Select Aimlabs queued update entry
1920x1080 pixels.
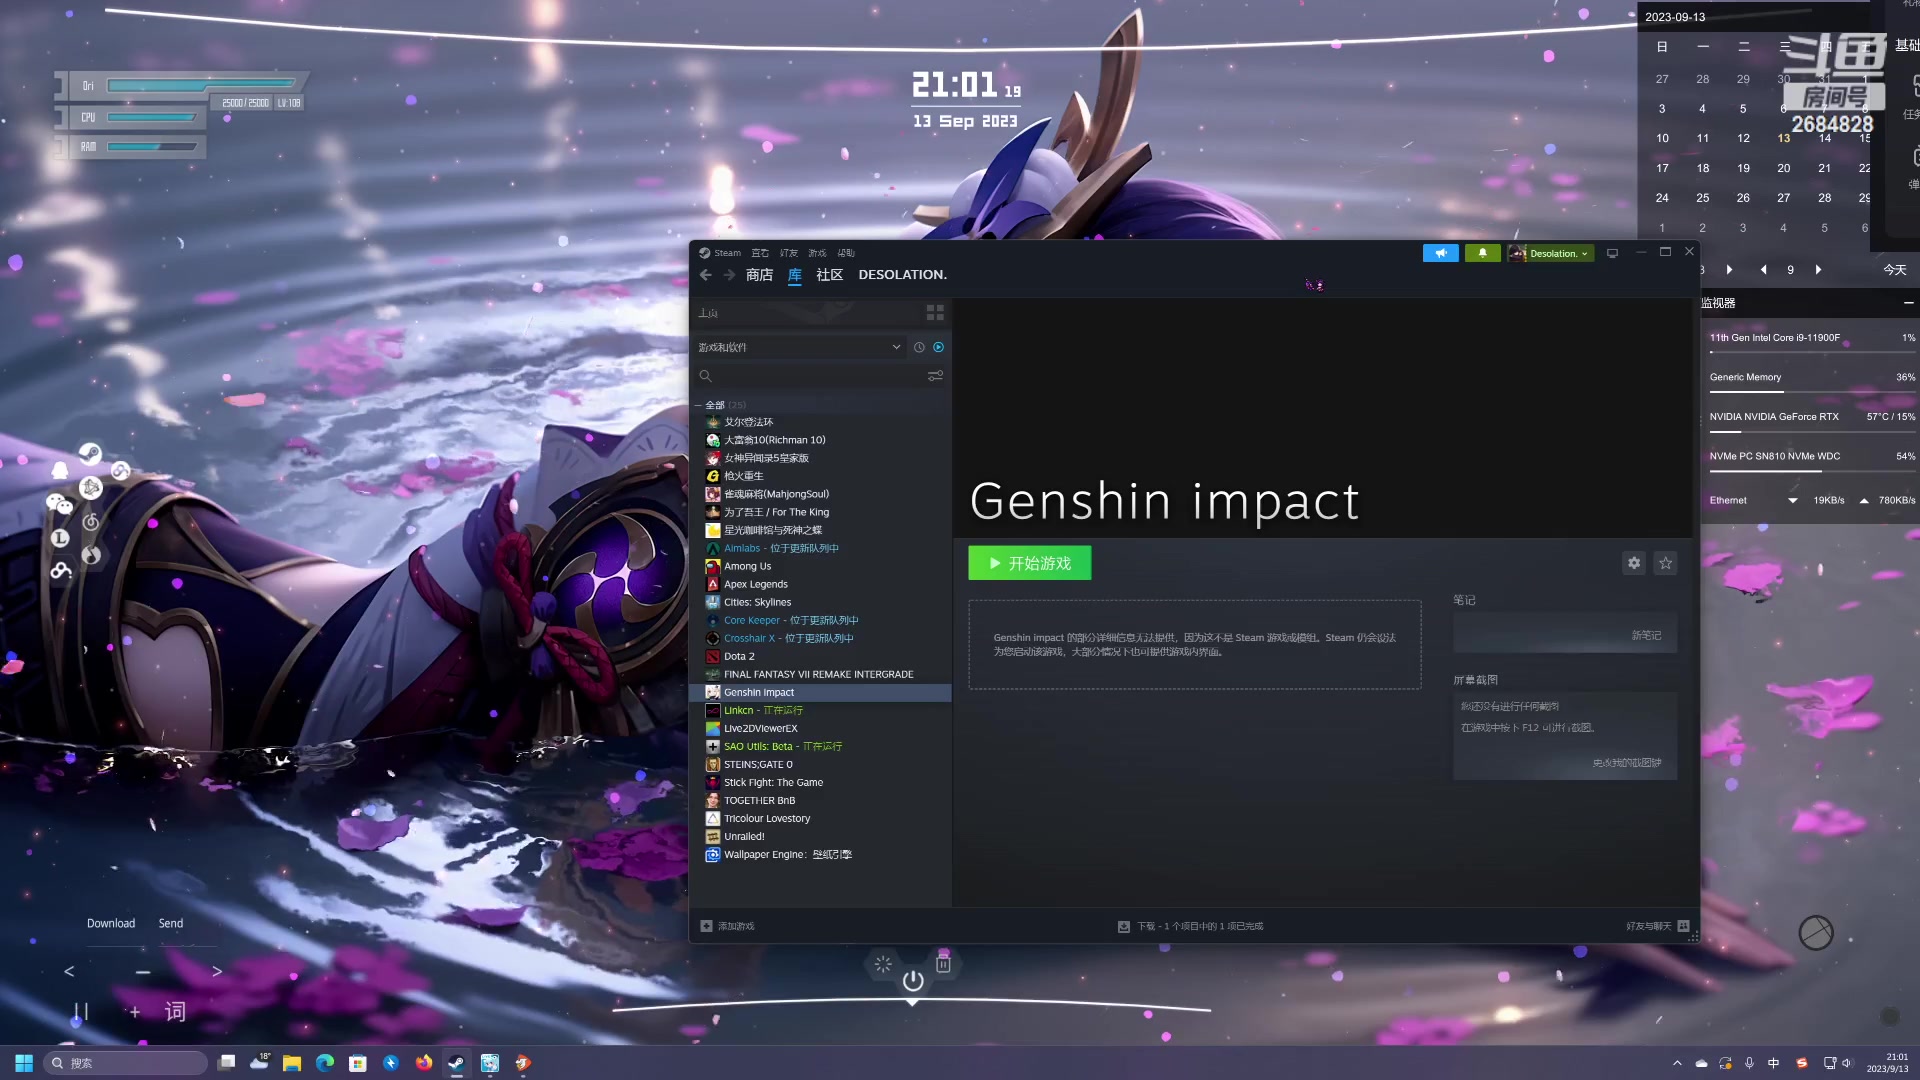coord(781,548)
